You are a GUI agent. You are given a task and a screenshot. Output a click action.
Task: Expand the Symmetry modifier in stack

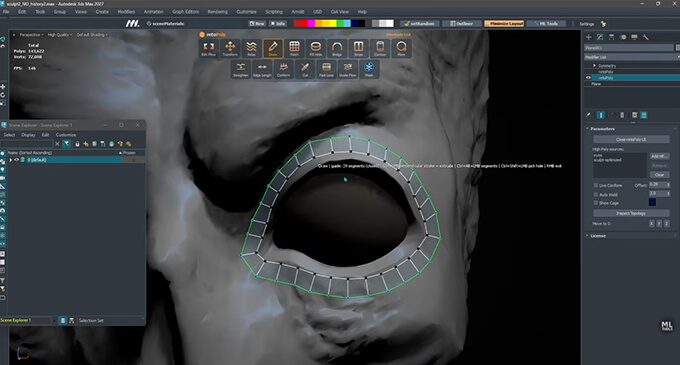point(594,65)
